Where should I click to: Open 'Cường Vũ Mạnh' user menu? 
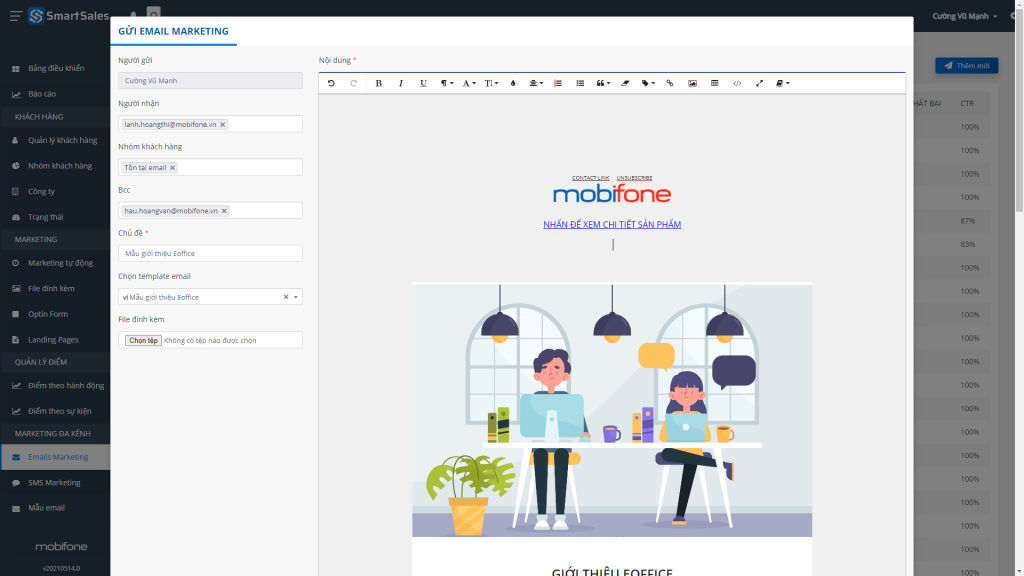(x=964, y=16)
